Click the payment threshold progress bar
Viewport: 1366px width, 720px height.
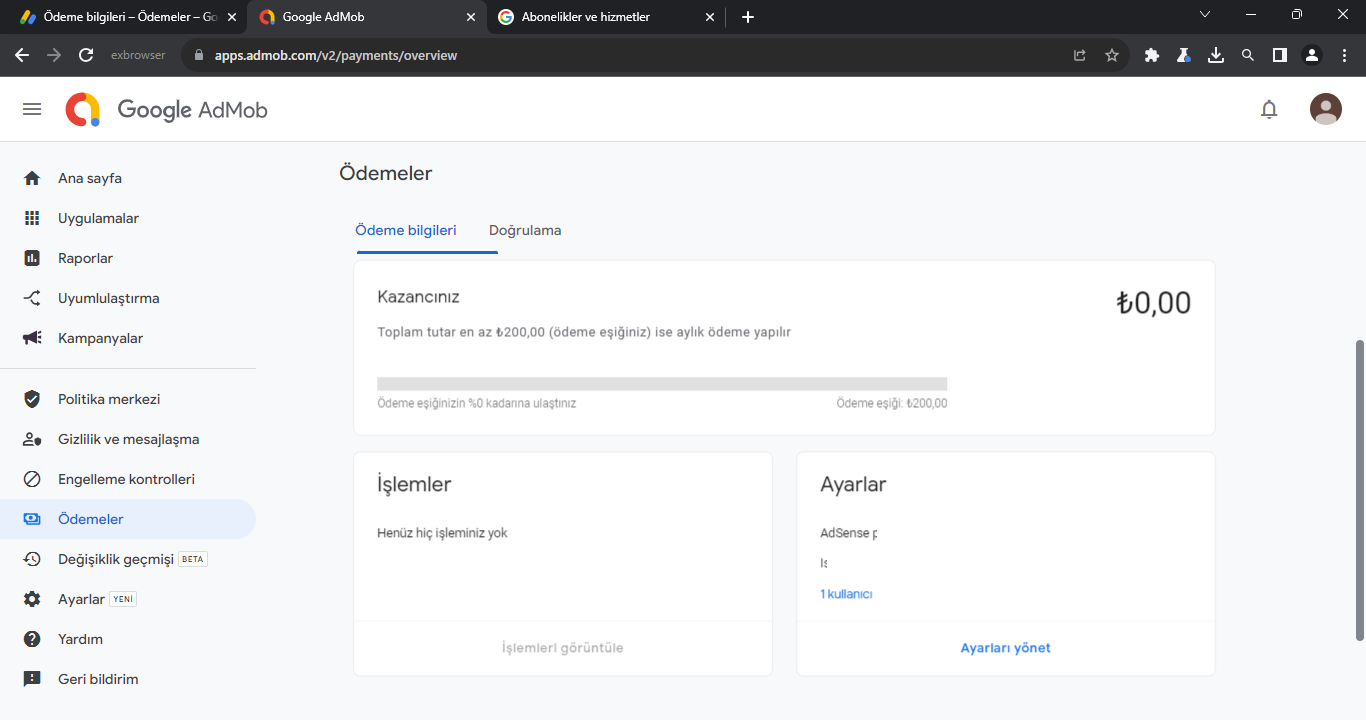pos(662,384)
